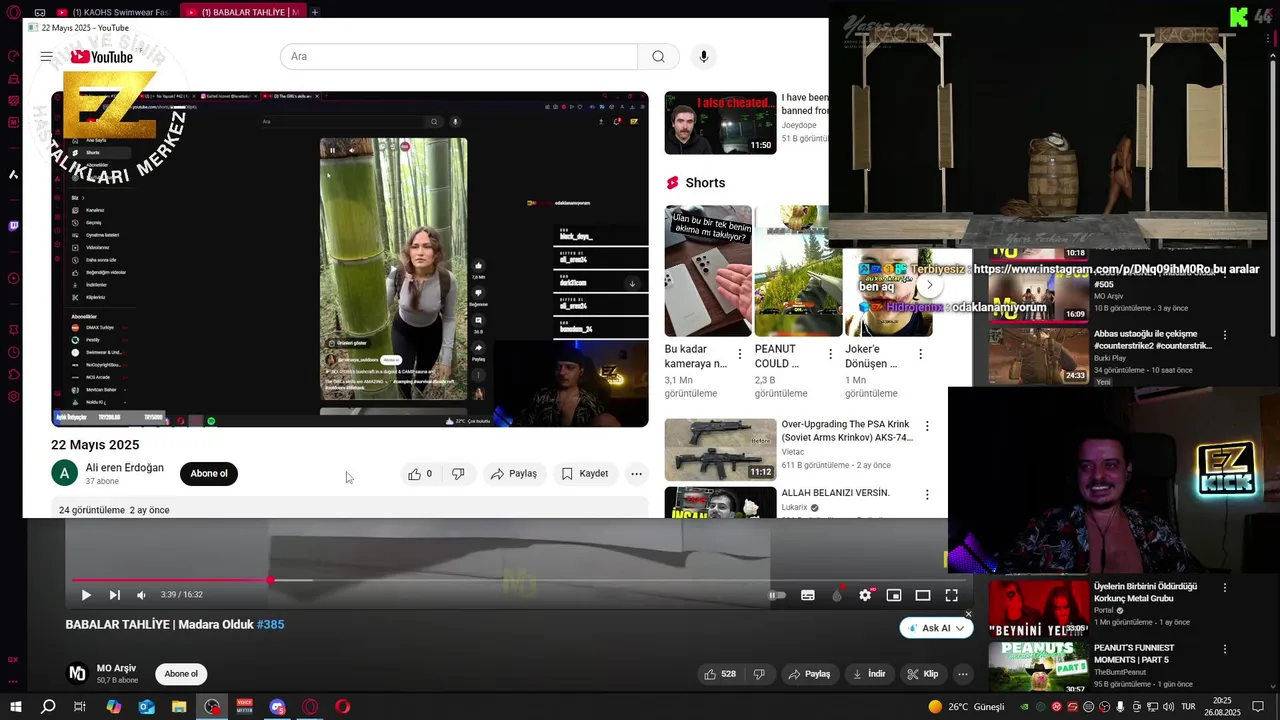
Task: Open MO Arşiv channel avatar
Action: point(77,673)
